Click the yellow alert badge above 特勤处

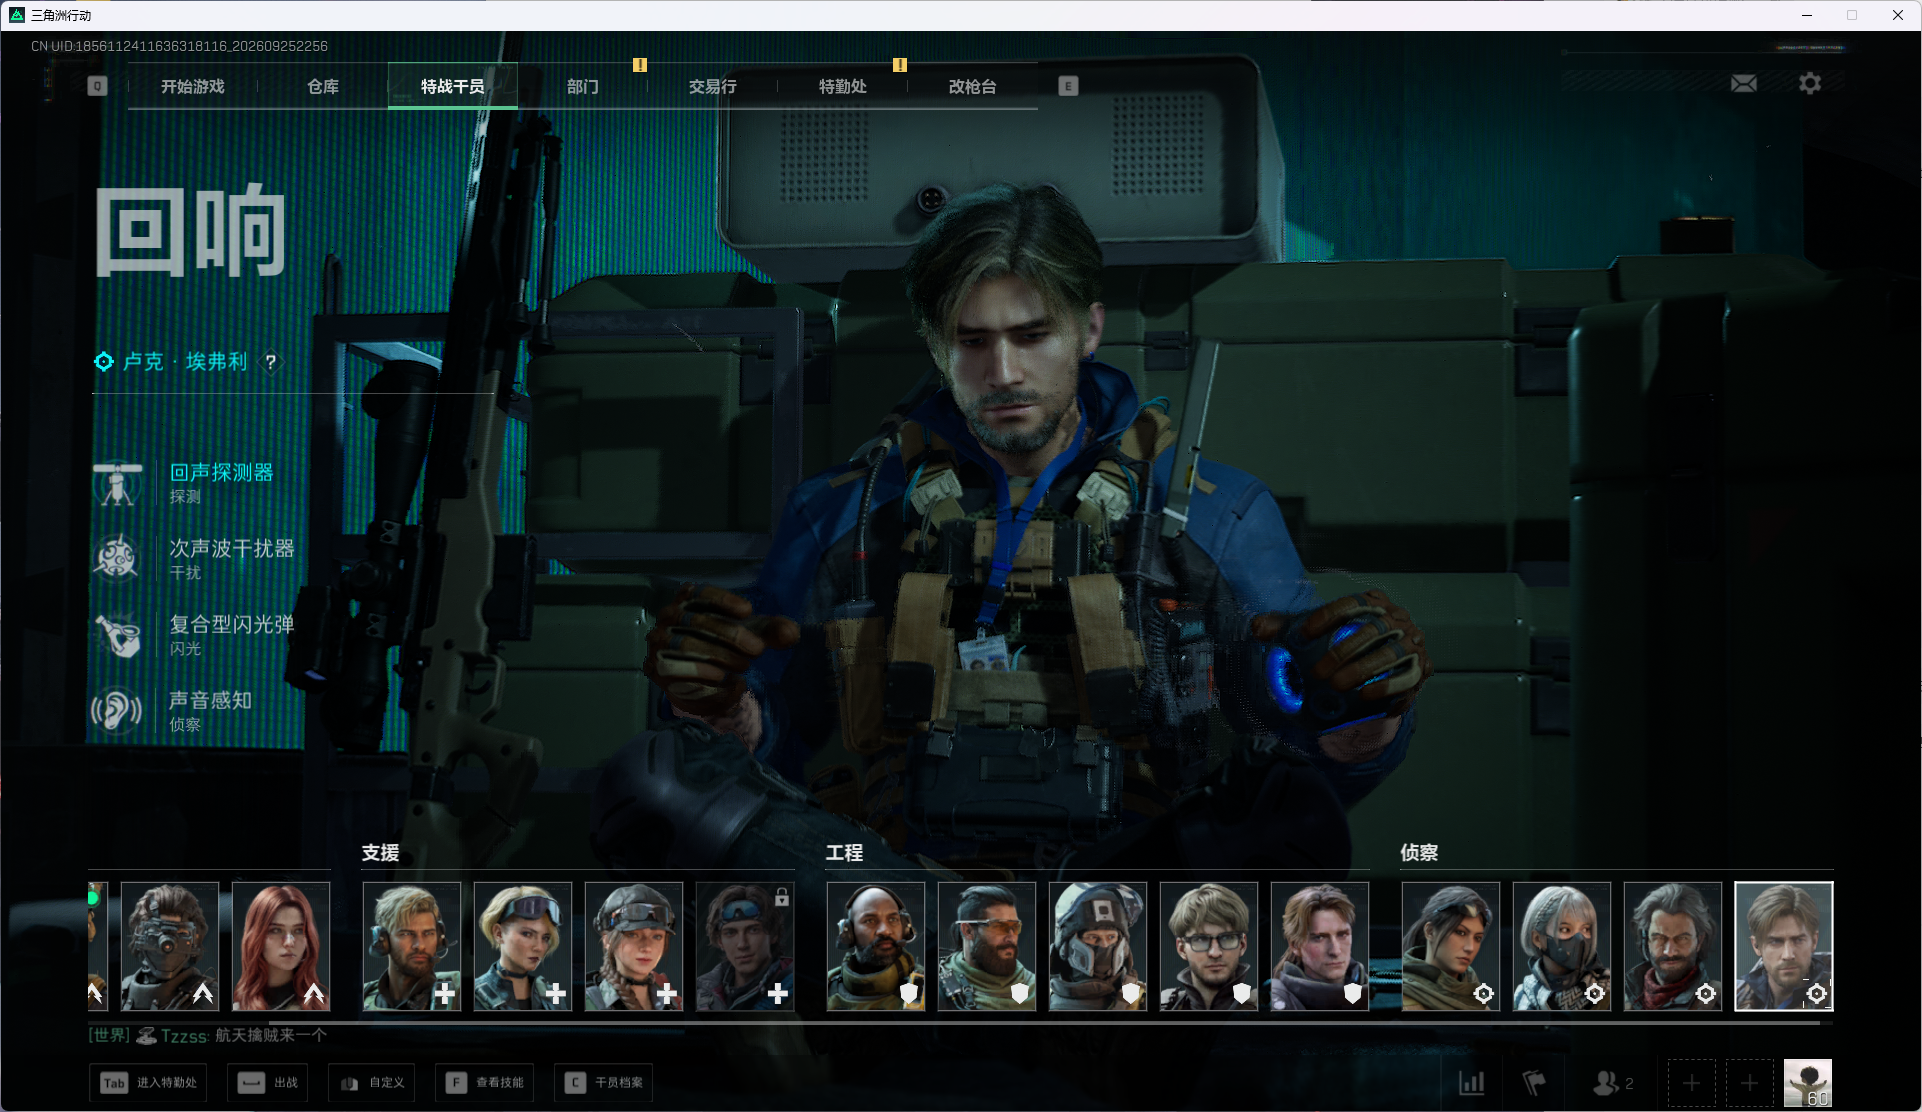900,65
